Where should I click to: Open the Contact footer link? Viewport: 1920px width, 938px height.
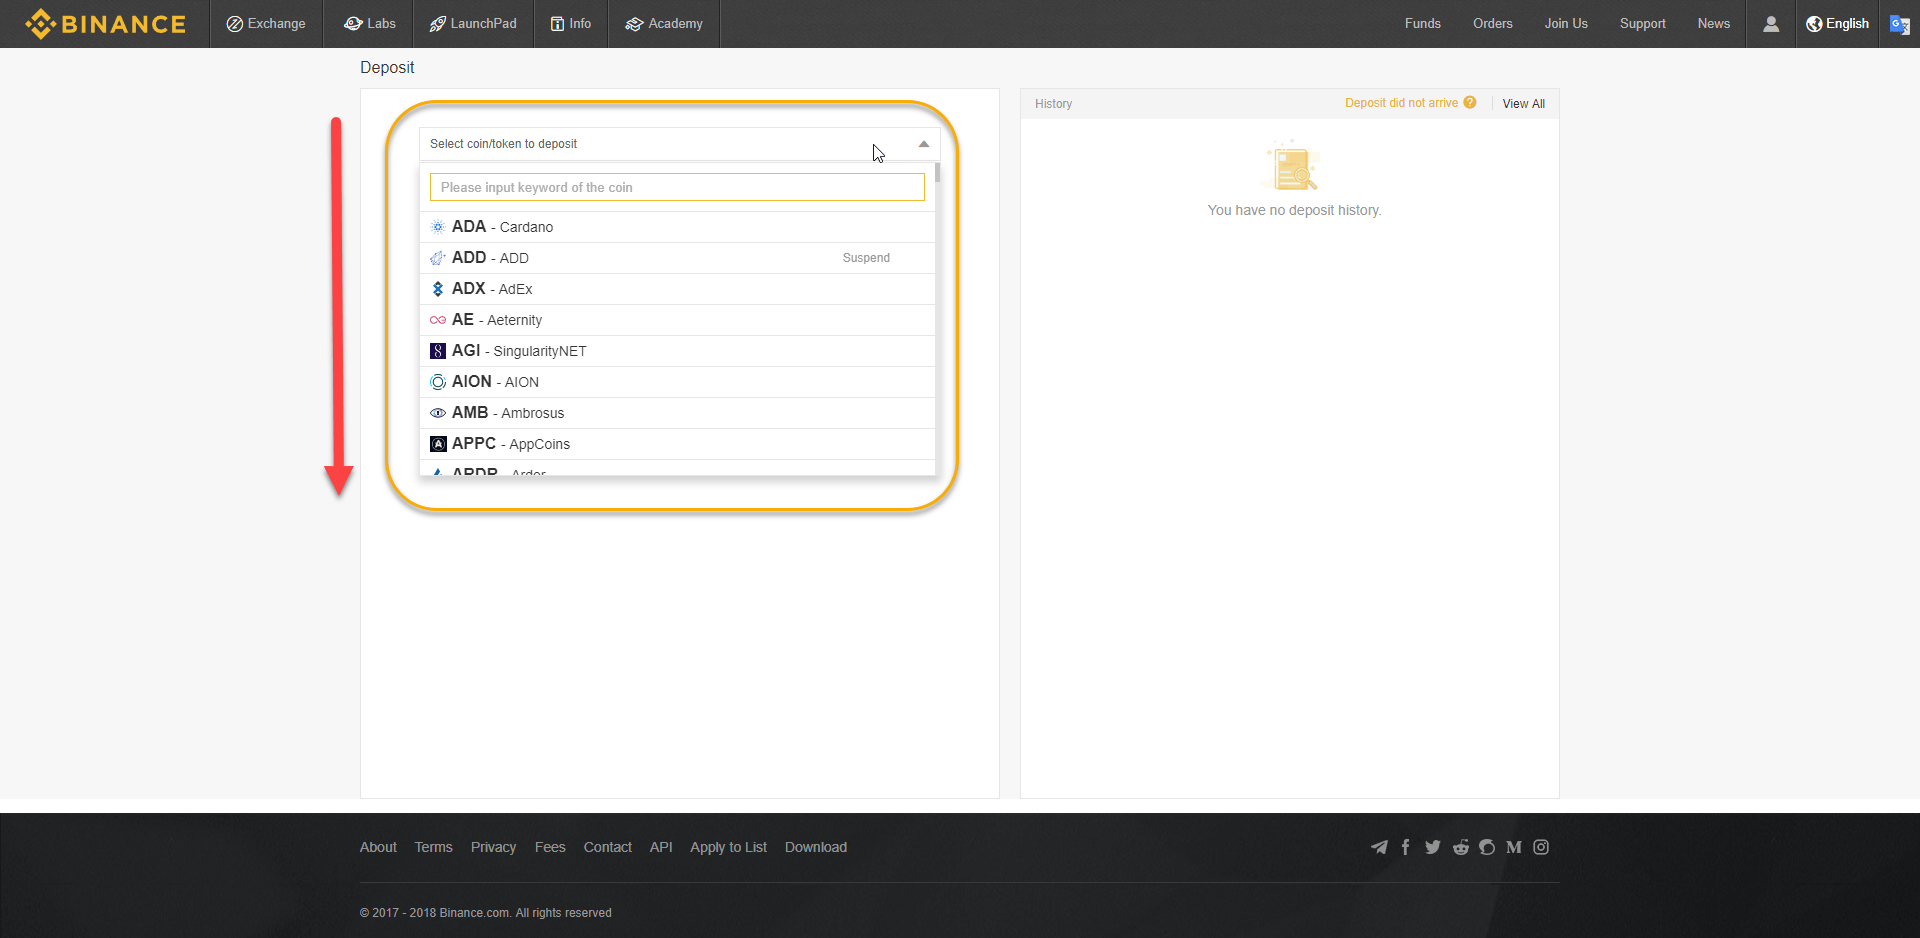pyautogui.click(x=608, y=847)
